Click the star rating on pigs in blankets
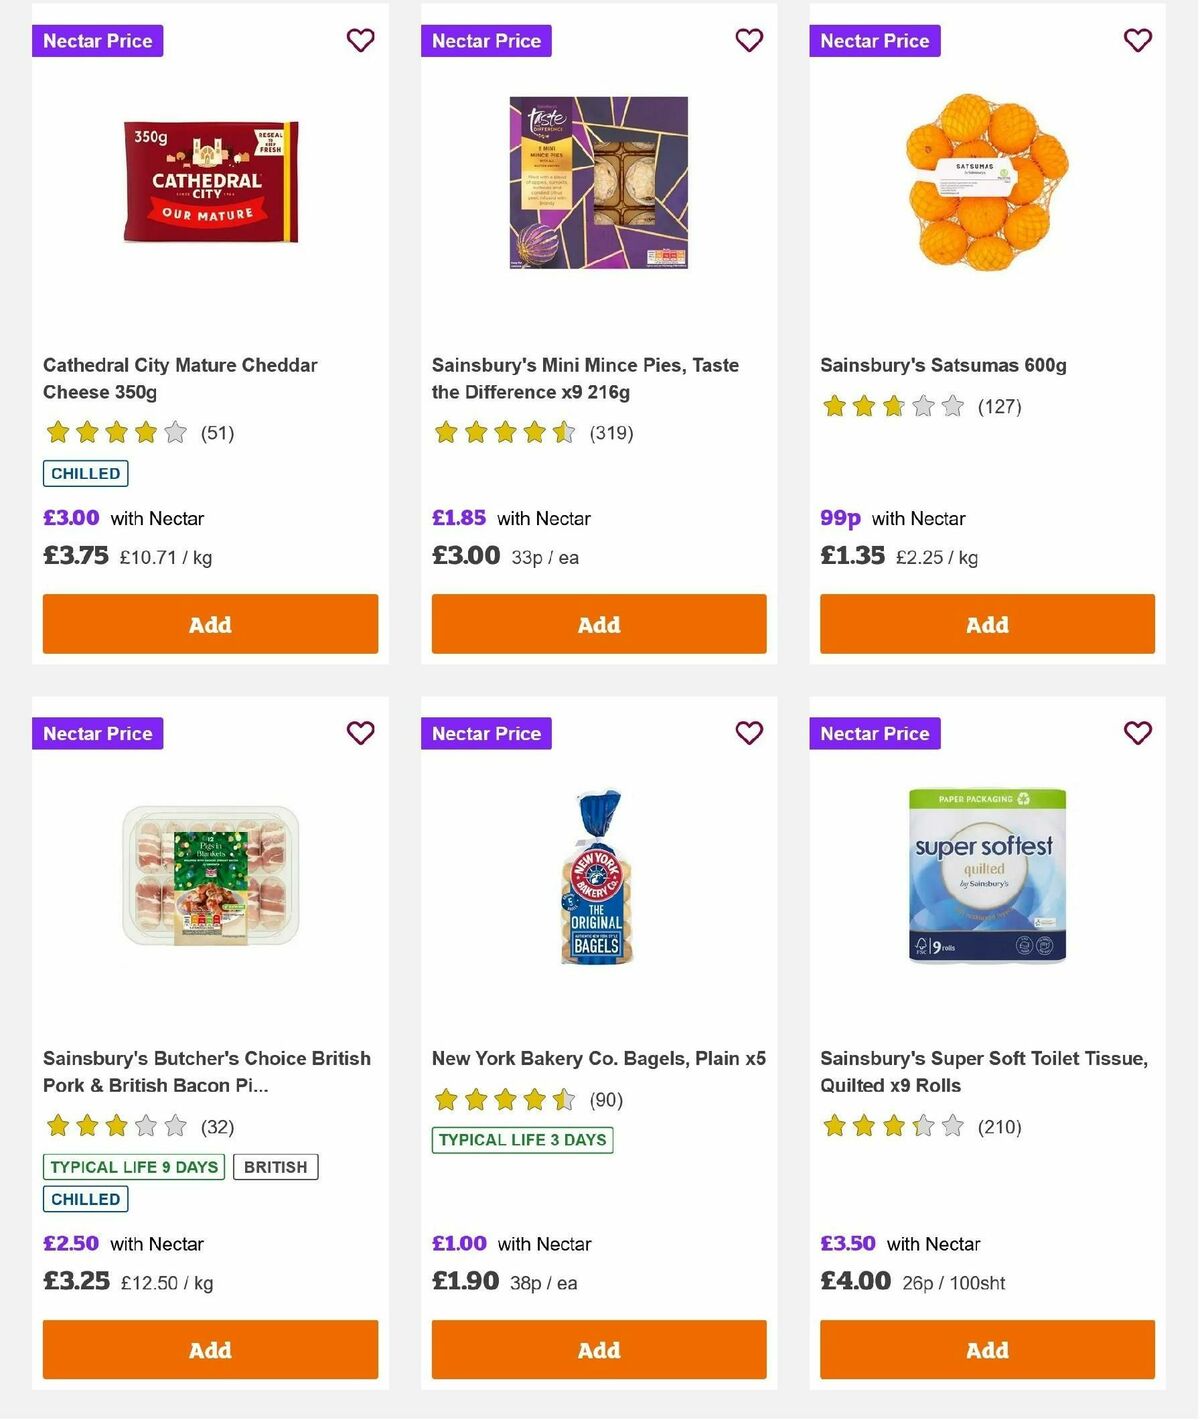 pos(114,1126)
